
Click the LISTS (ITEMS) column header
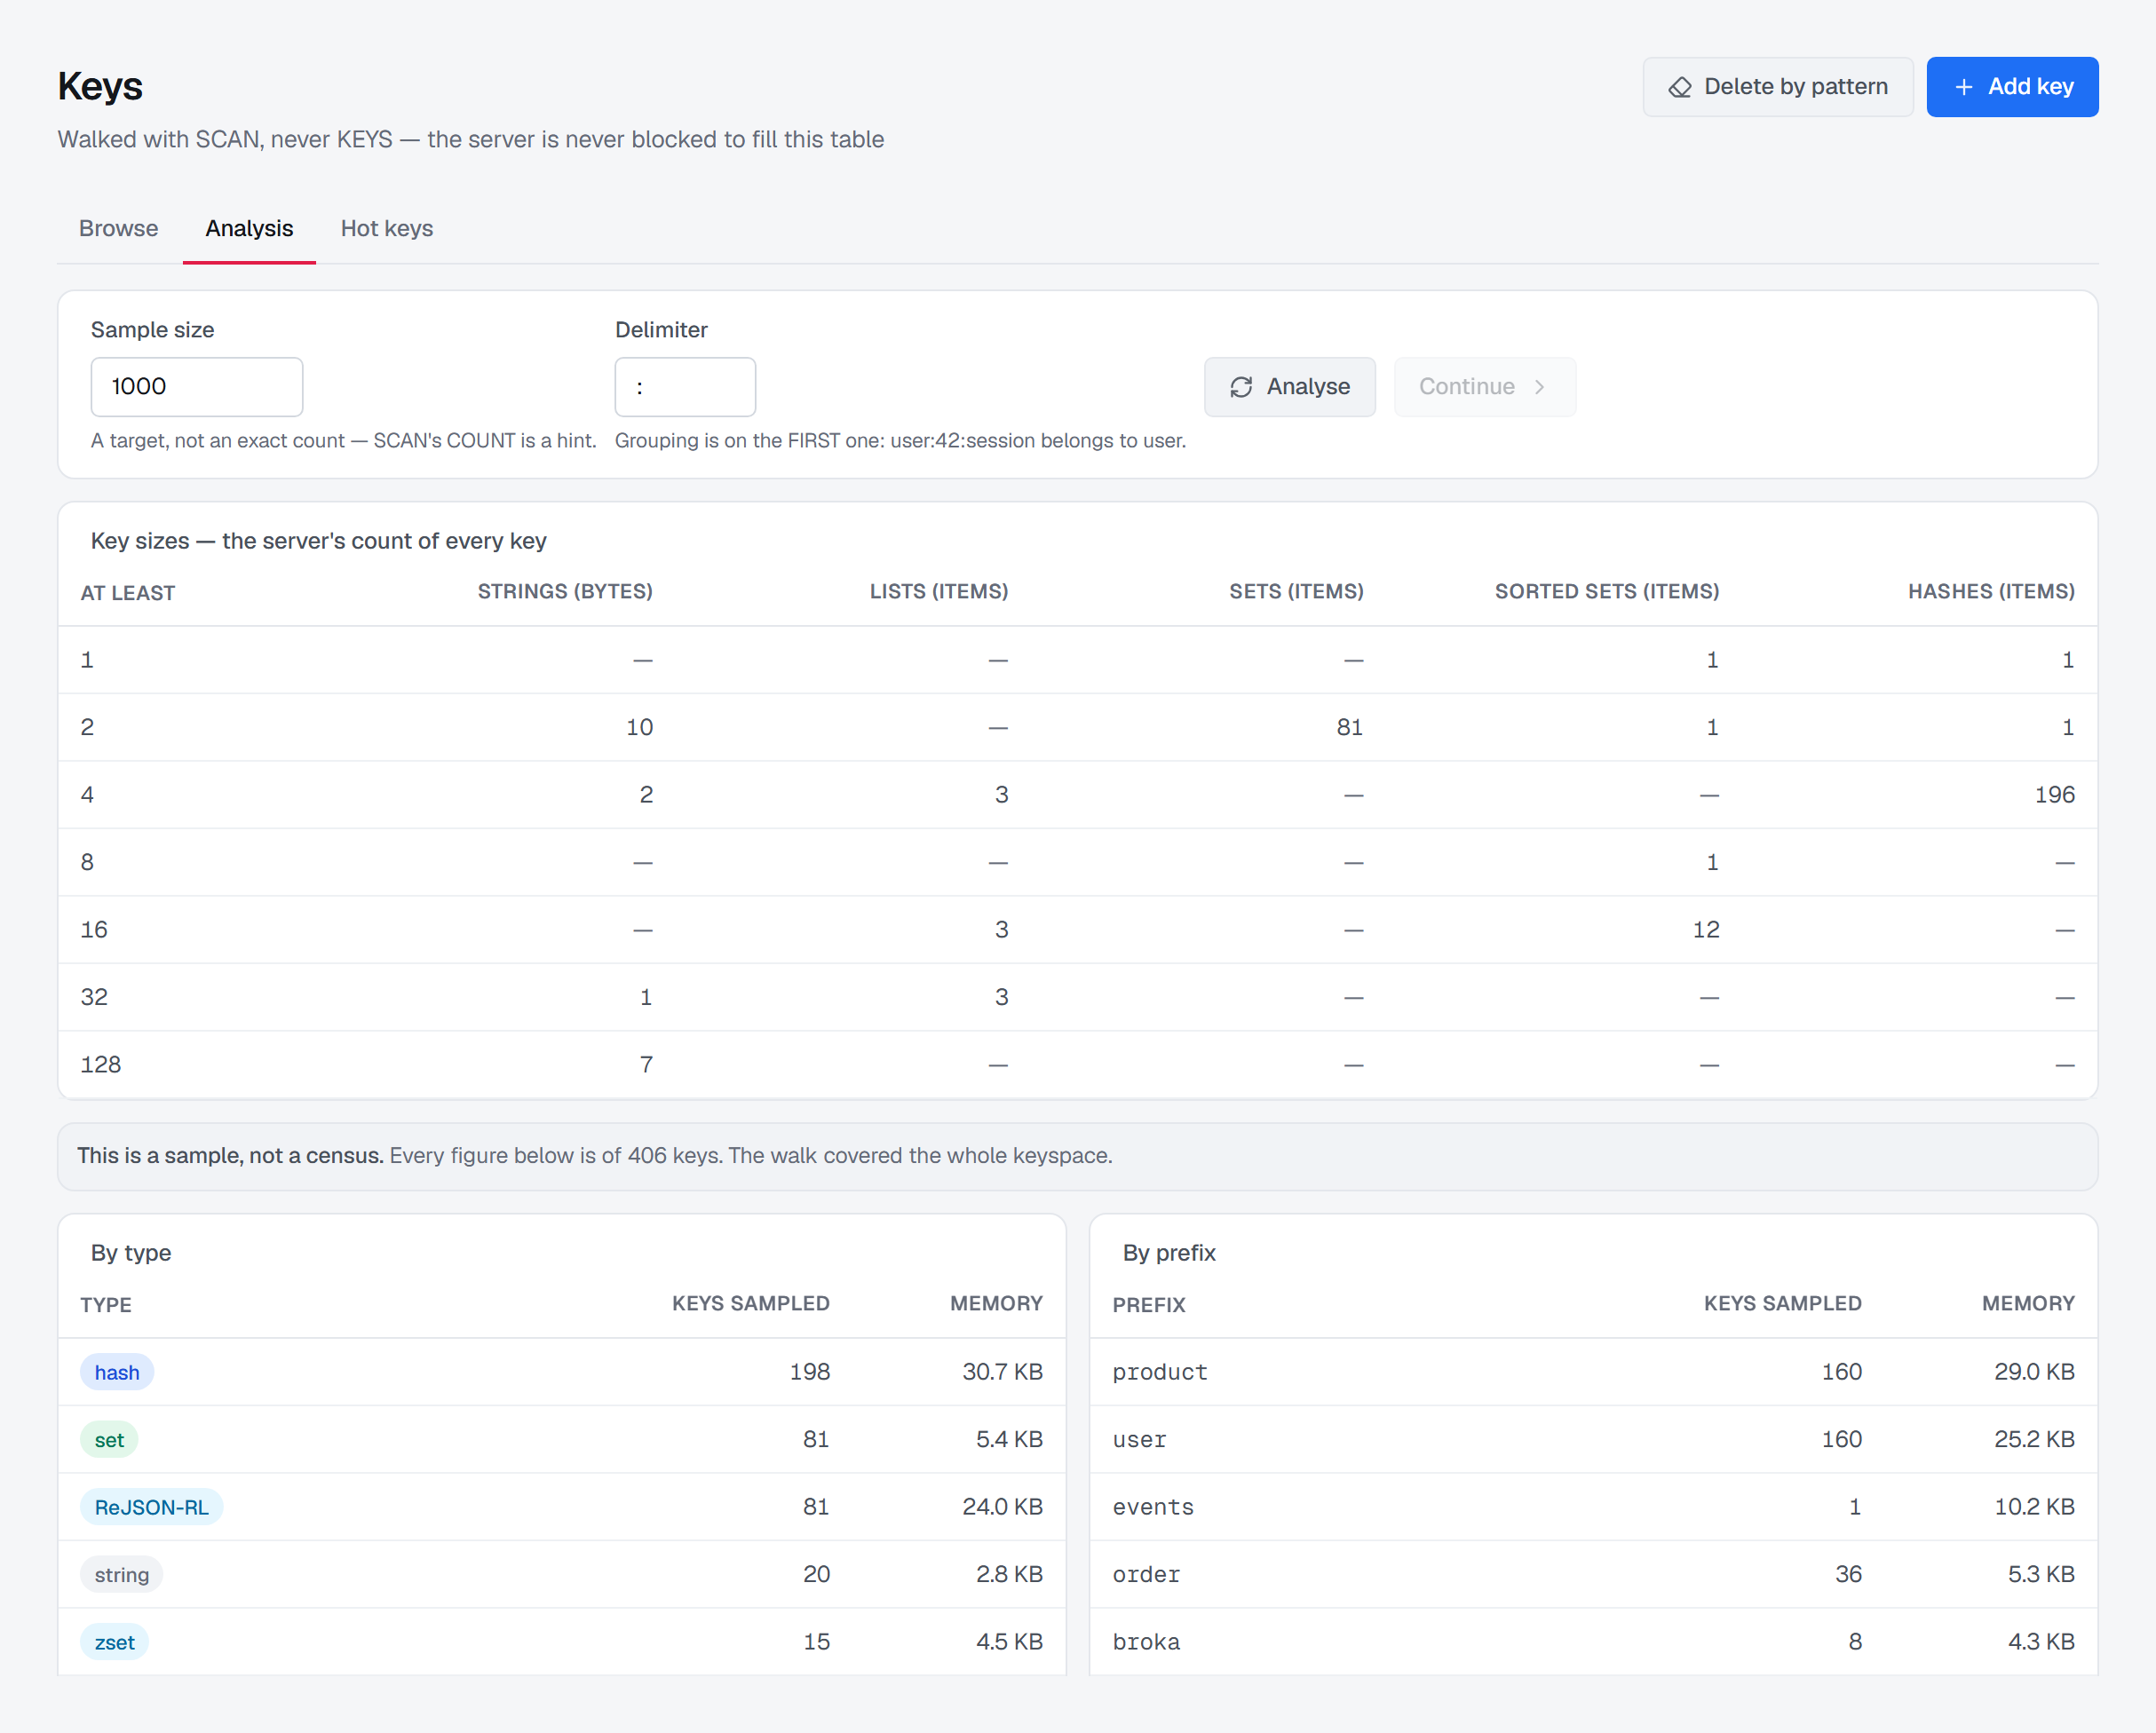(939, 592)
